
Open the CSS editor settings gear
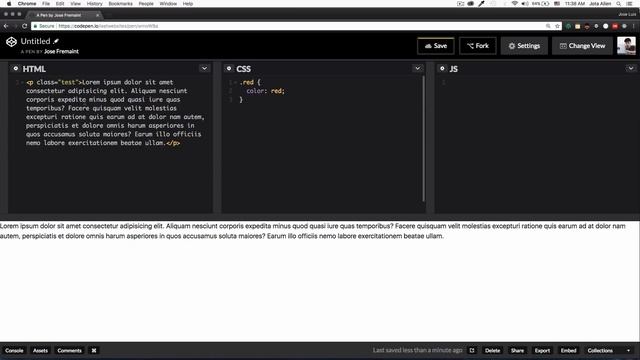(229, 69)
